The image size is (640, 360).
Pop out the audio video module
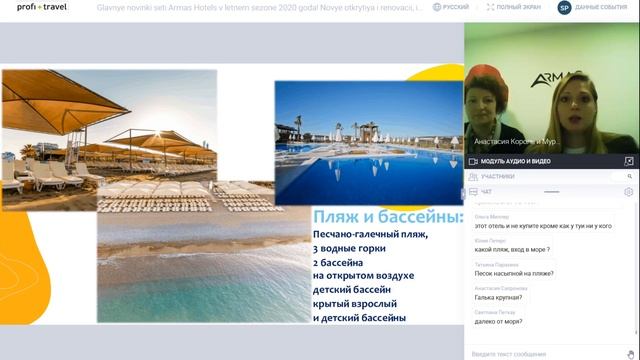tap(629, 161)
